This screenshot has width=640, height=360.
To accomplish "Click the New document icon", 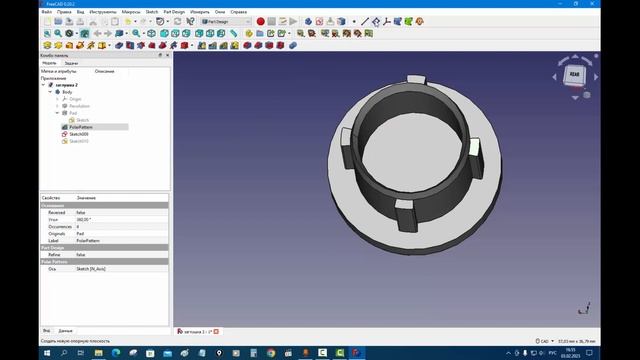I will tap(47, 22).
